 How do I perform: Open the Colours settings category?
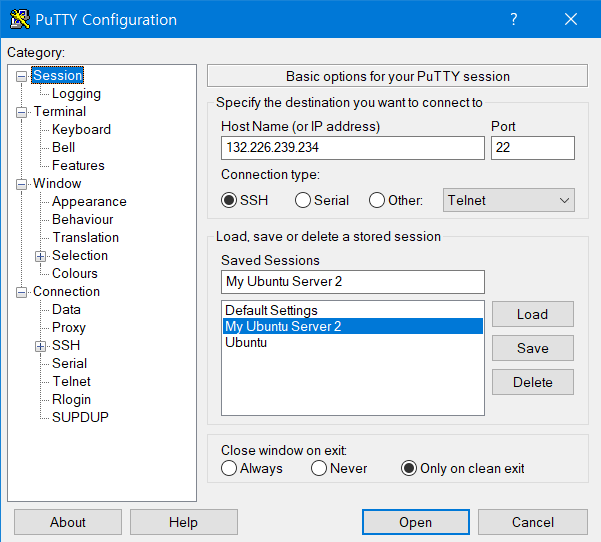point(75,274)
